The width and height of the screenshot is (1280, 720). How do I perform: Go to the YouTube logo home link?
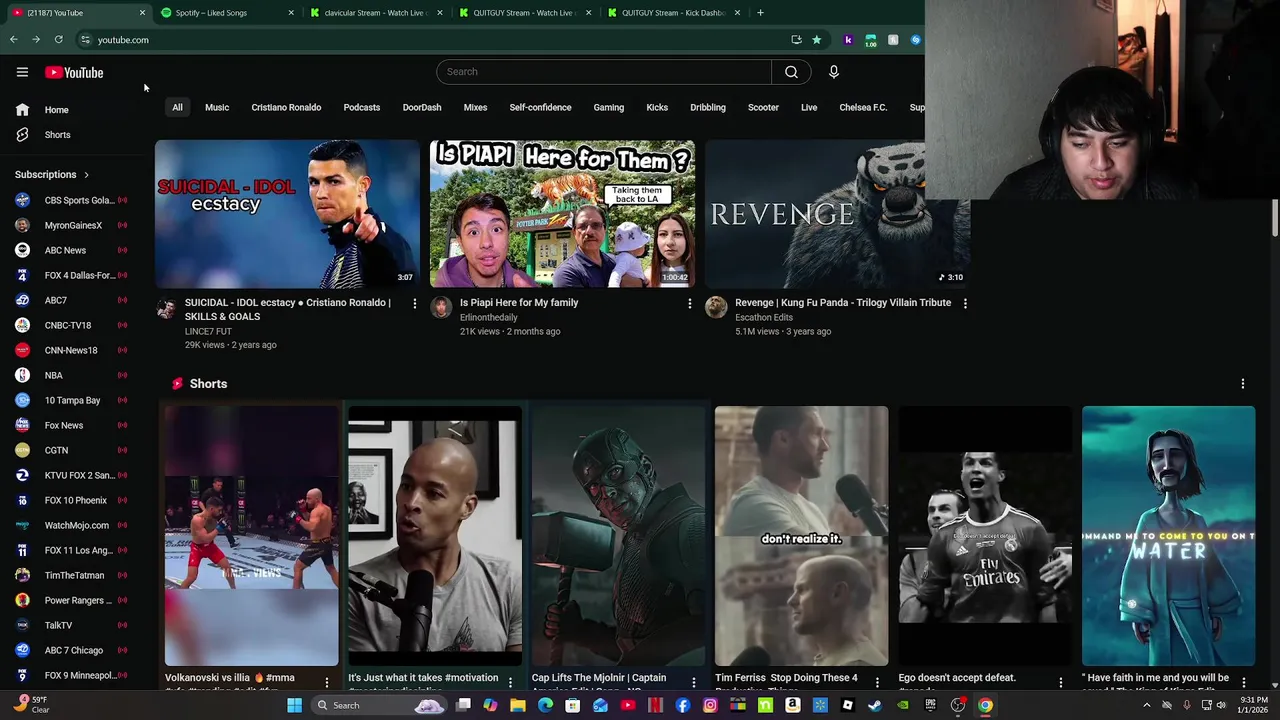[74, 72]
